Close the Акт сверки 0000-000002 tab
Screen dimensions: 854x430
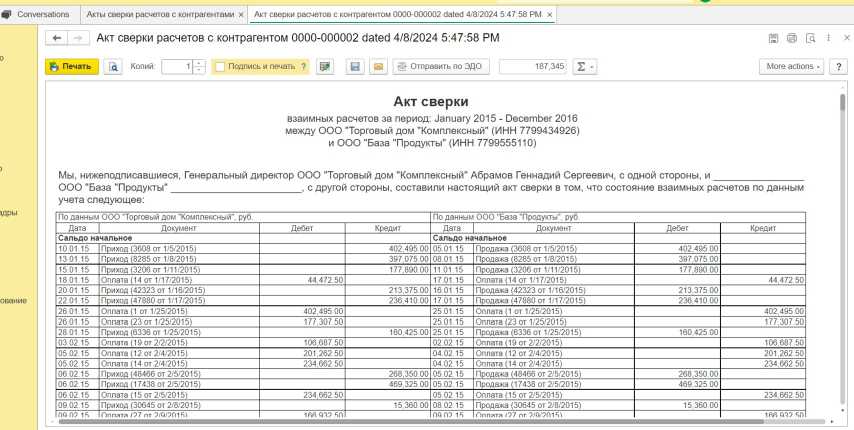tap(550, 15)
